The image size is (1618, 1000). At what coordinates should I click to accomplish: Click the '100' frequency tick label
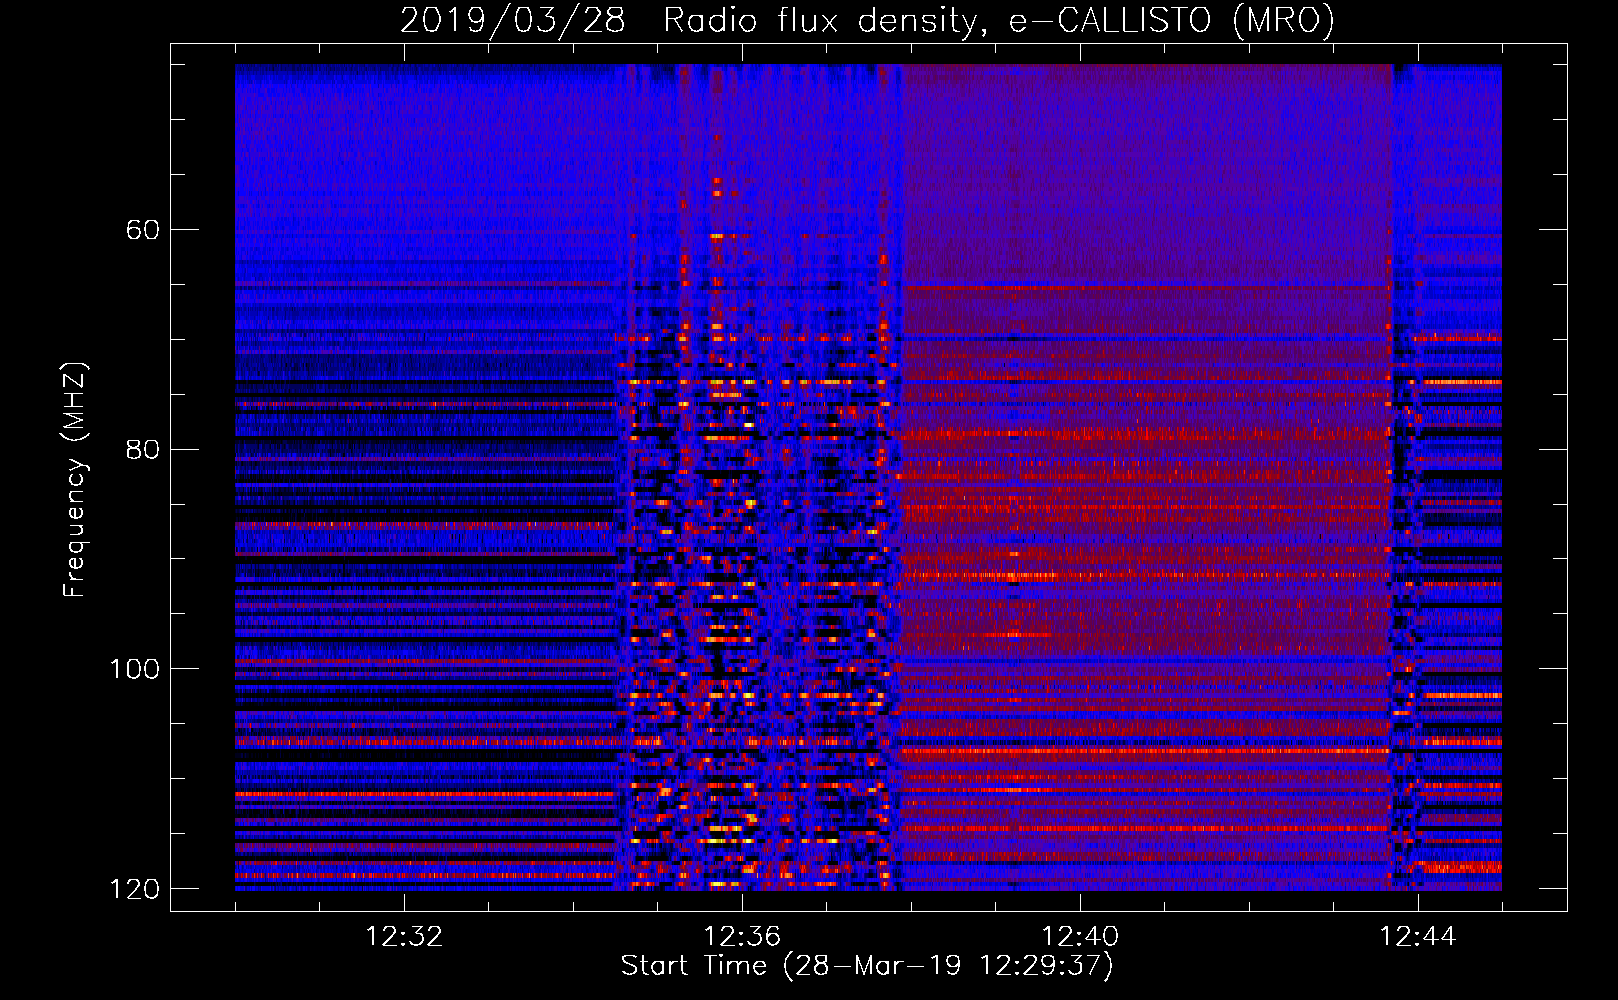pos(134,669)
